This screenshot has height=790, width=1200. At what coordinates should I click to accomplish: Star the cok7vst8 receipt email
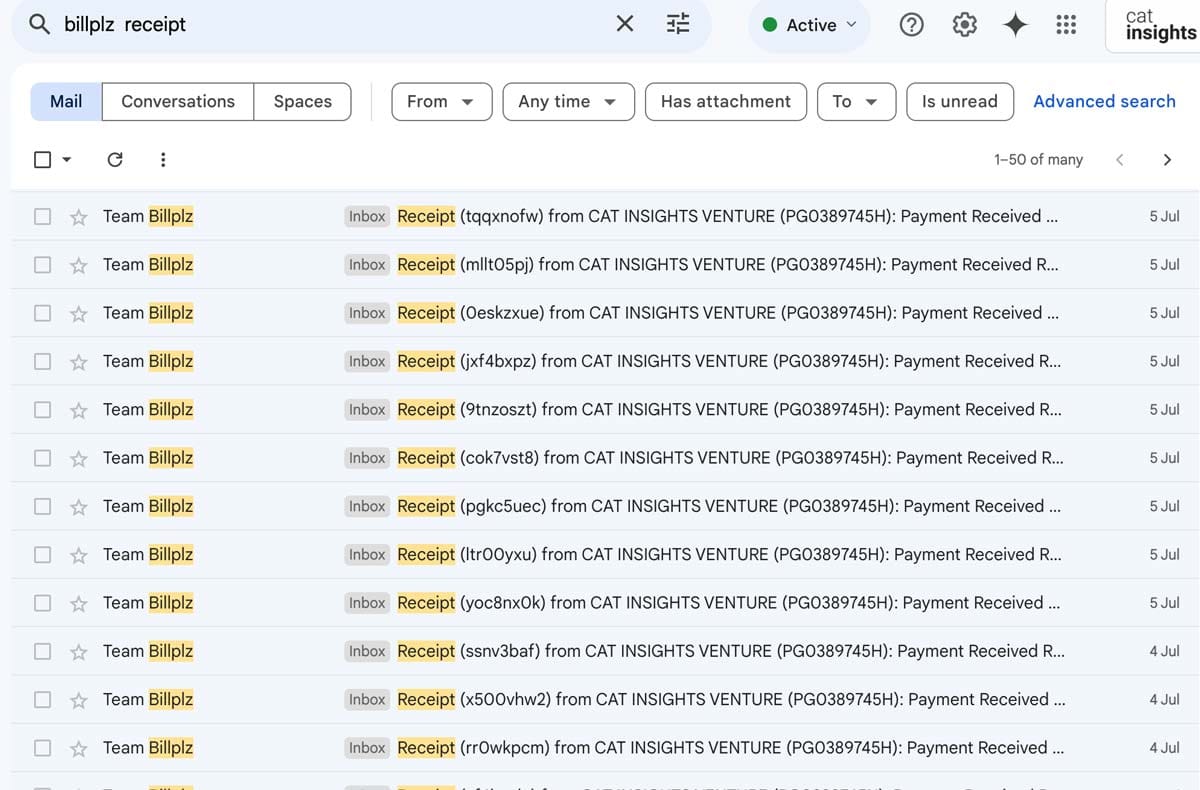(79, 458)
